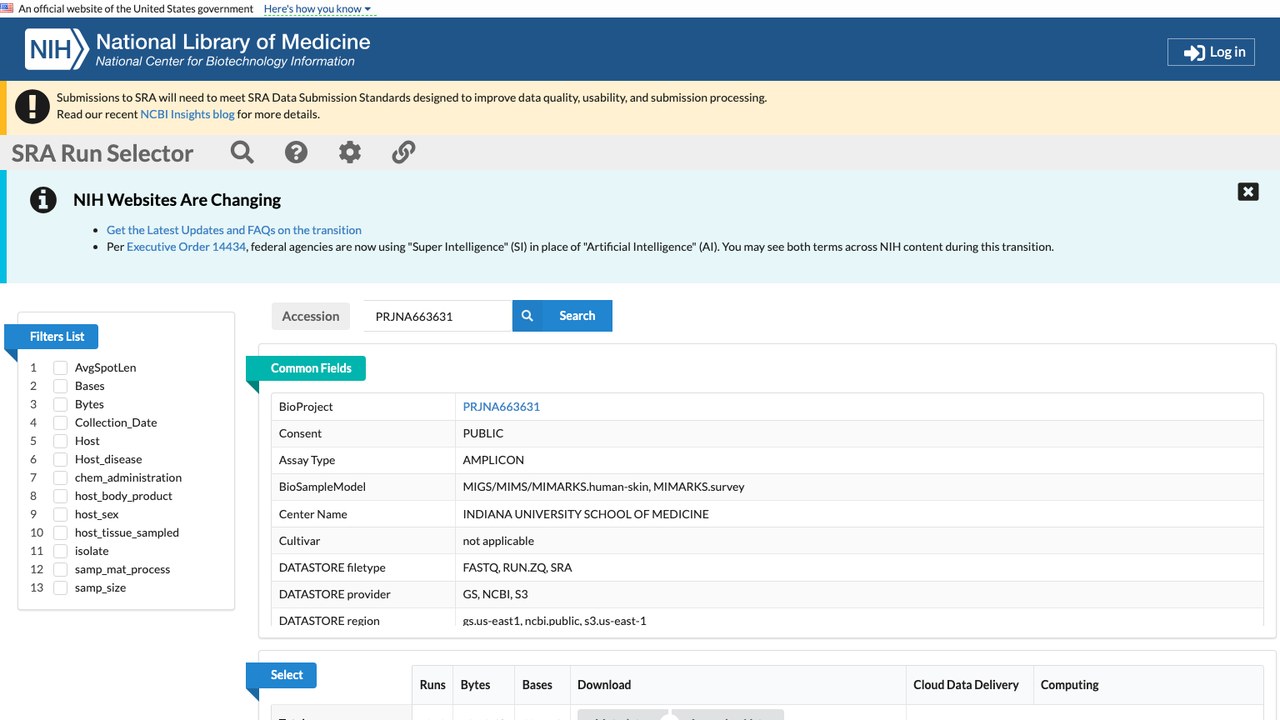Open the settings gear icon
The height and width of the screenshot is (720, 1280).
point(350,152)
